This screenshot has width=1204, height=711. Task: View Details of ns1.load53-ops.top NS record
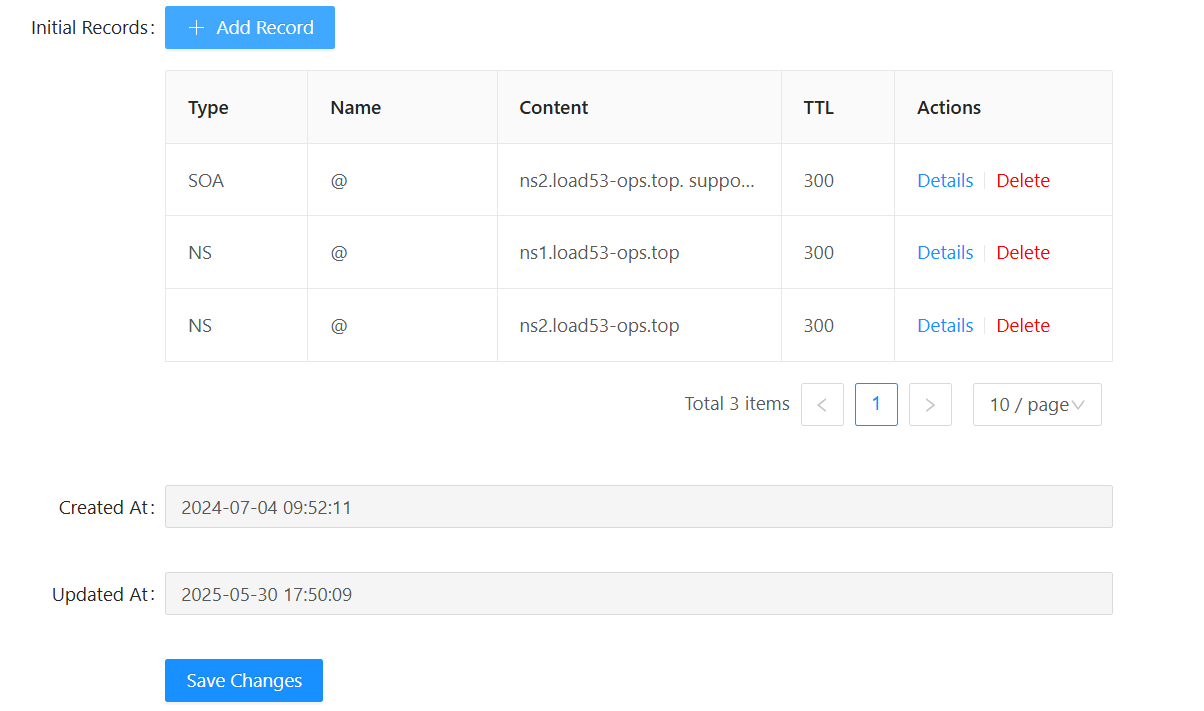click(945, 253)
